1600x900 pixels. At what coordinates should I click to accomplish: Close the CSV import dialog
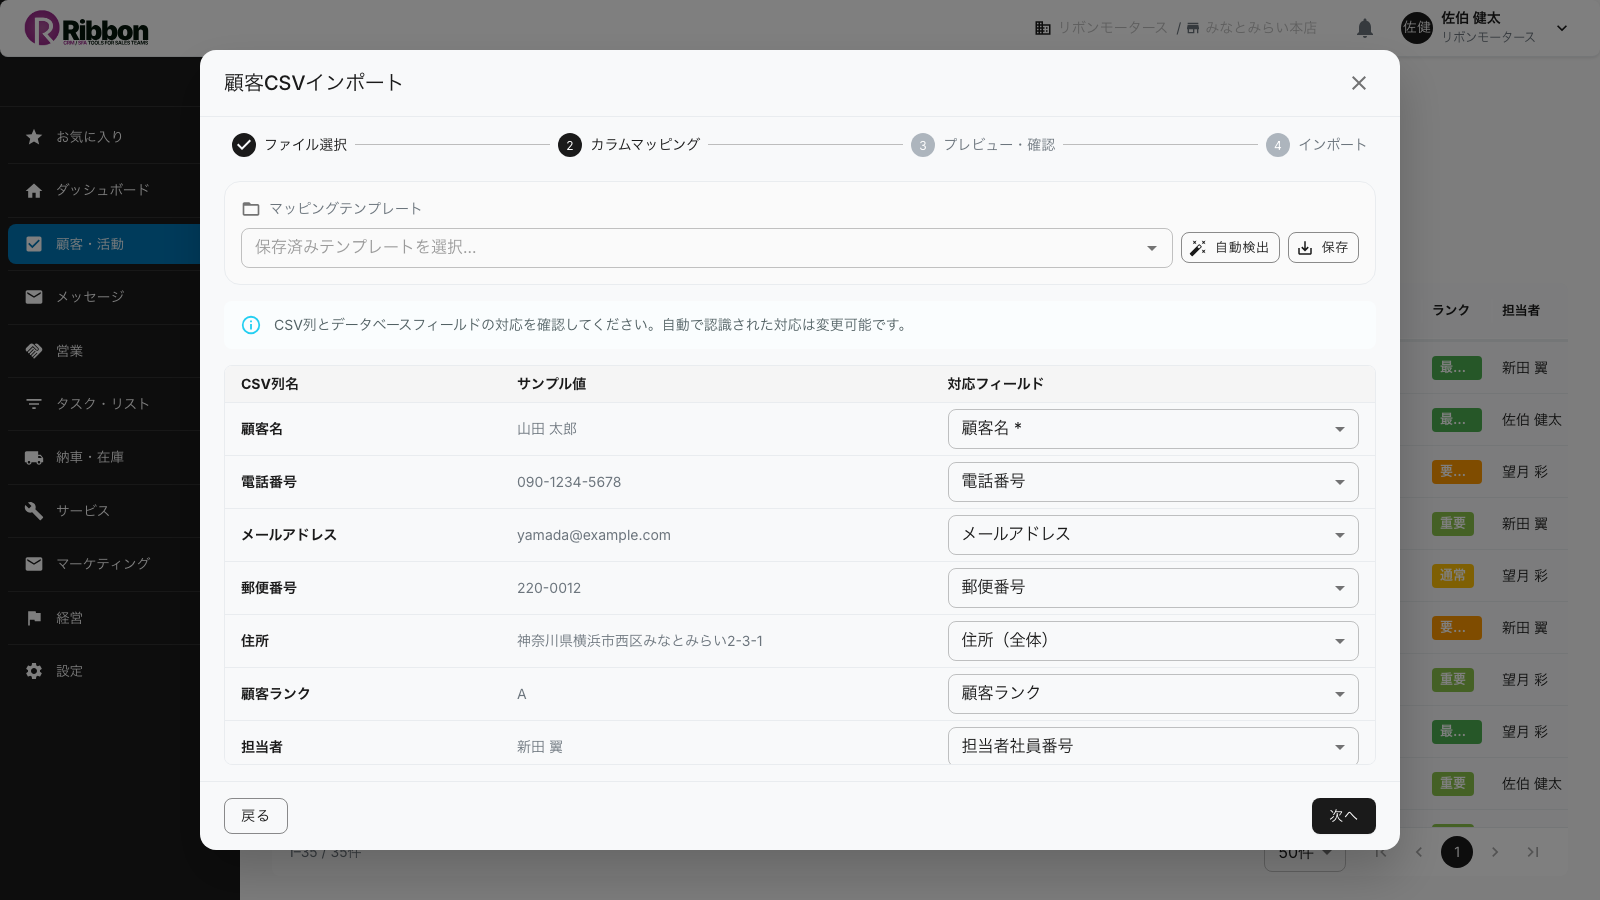click(1358, 83)
